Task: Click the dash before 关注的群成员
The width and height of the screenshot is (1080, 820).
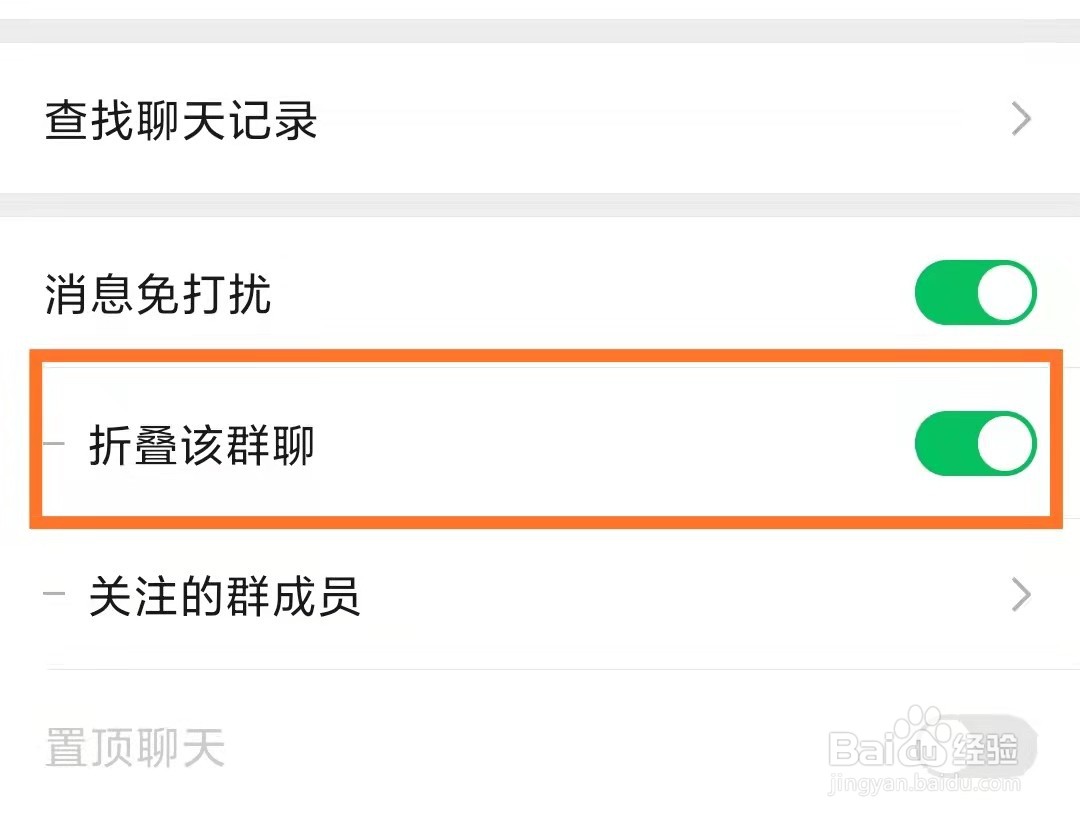Action: tap(54, 593)
